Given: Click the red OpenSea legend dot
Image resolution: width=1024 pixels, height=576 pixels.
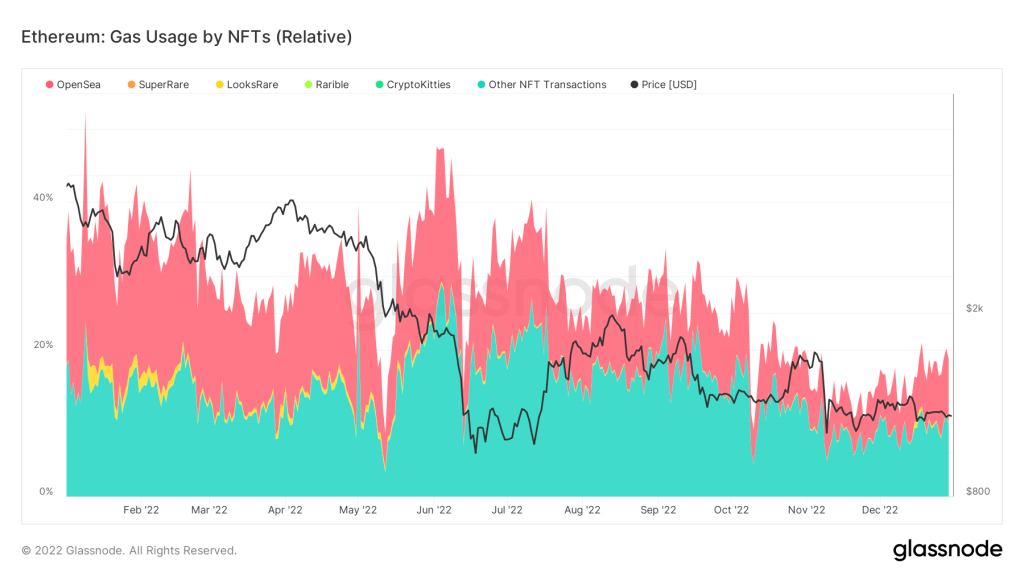Looking at the screenshot, I should coord(49,85).
